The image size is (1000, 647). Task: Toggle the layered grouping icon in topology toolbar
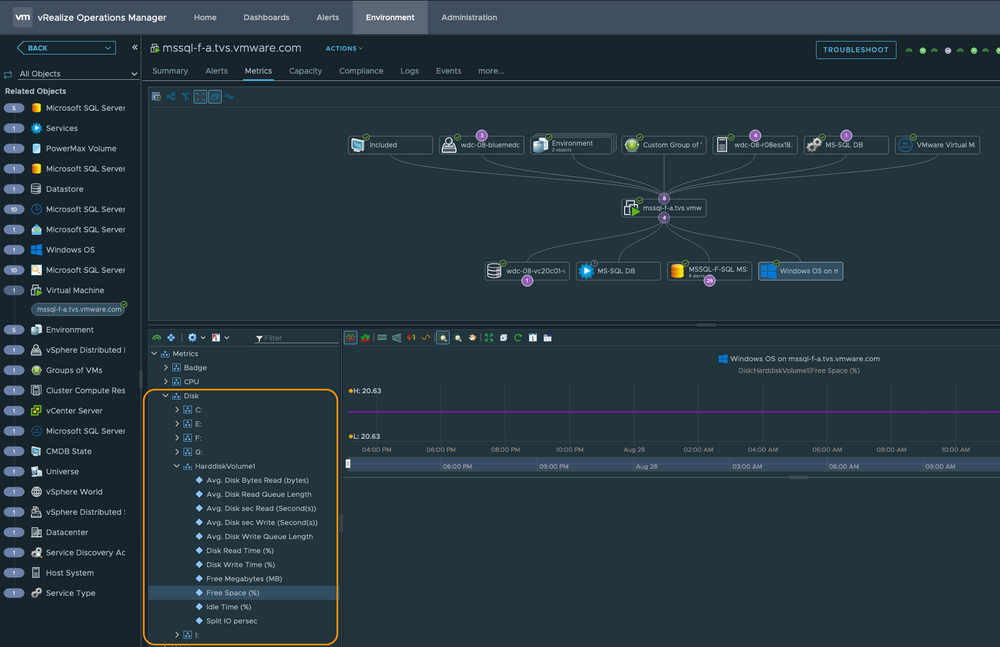[x=215, y=96]
